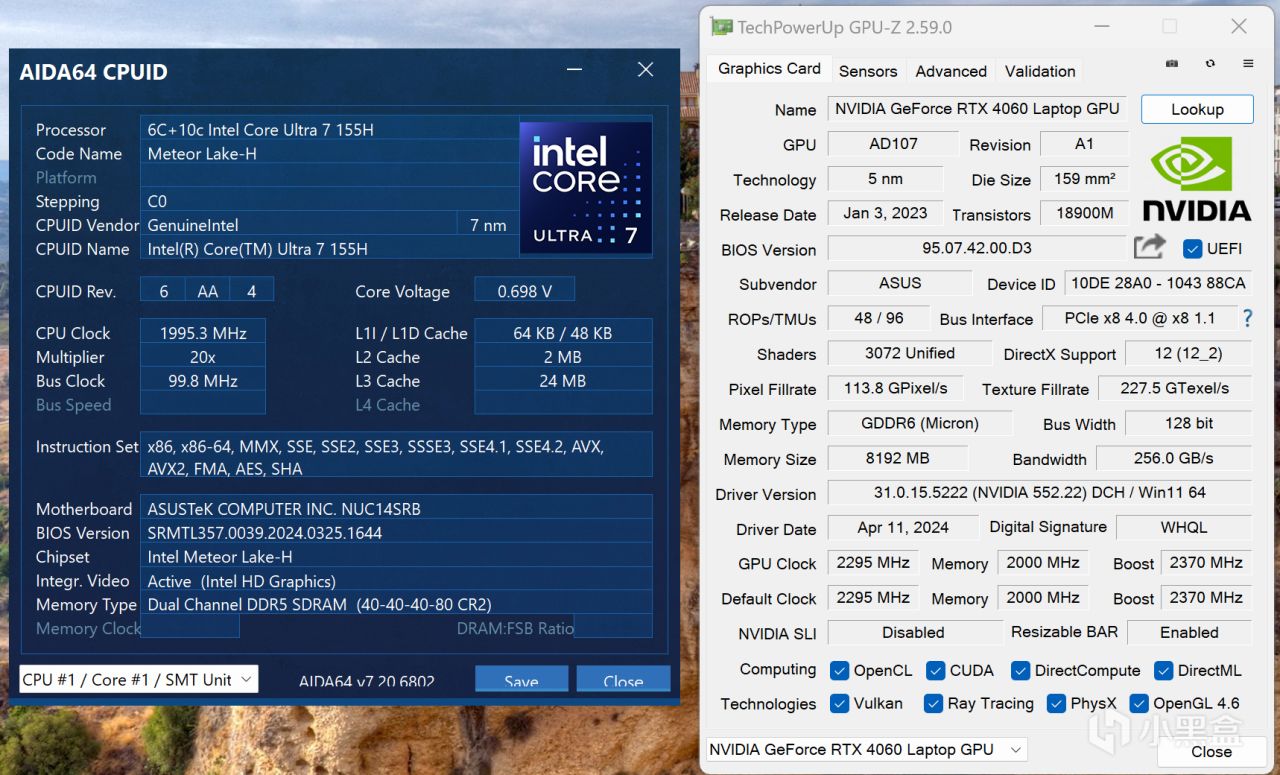
Task: Click the '7 nm' process value
Action: pyautogui.click(x=488, y=225)
